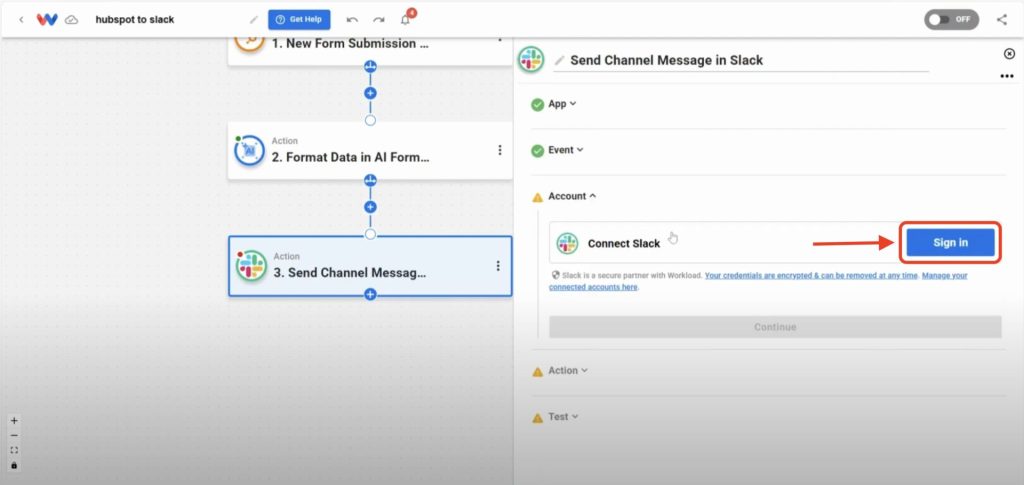Expand the Test section
The width and height of the screenshot is (1024, 485).
[563, 416]
